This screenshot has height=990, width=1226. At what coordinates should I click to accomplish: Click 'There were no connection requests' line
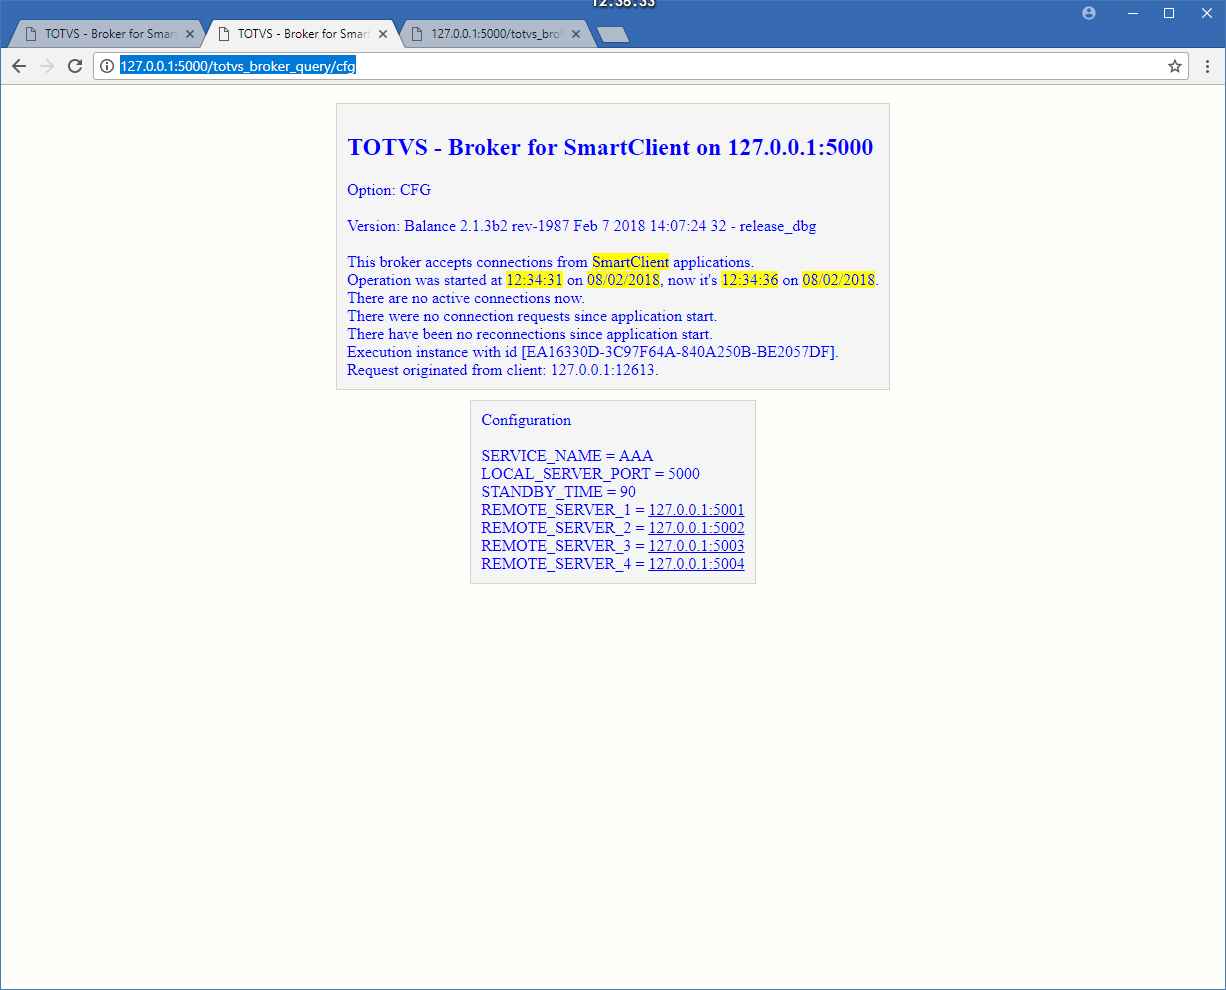coord(532,316)
